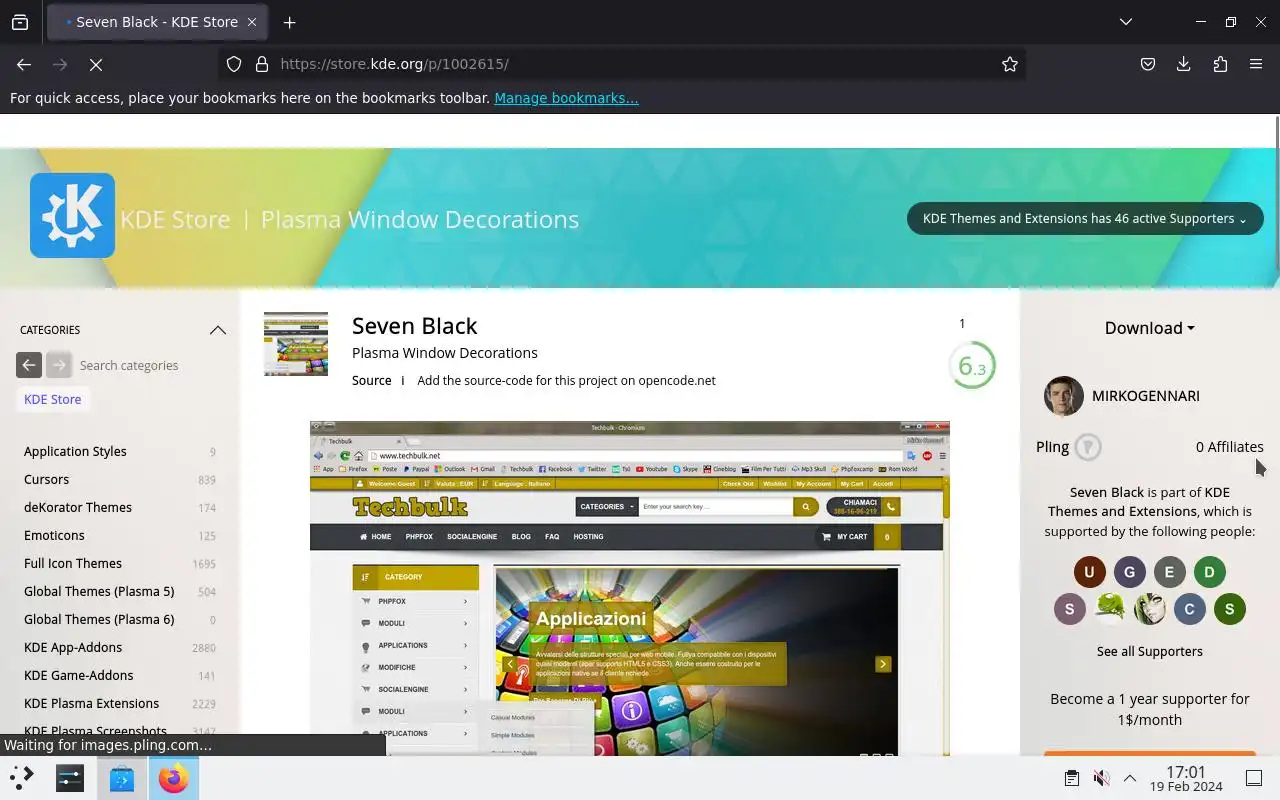Collapse the Categories panel
Screen dimensions: 1280x800
[x=217, y=330]
